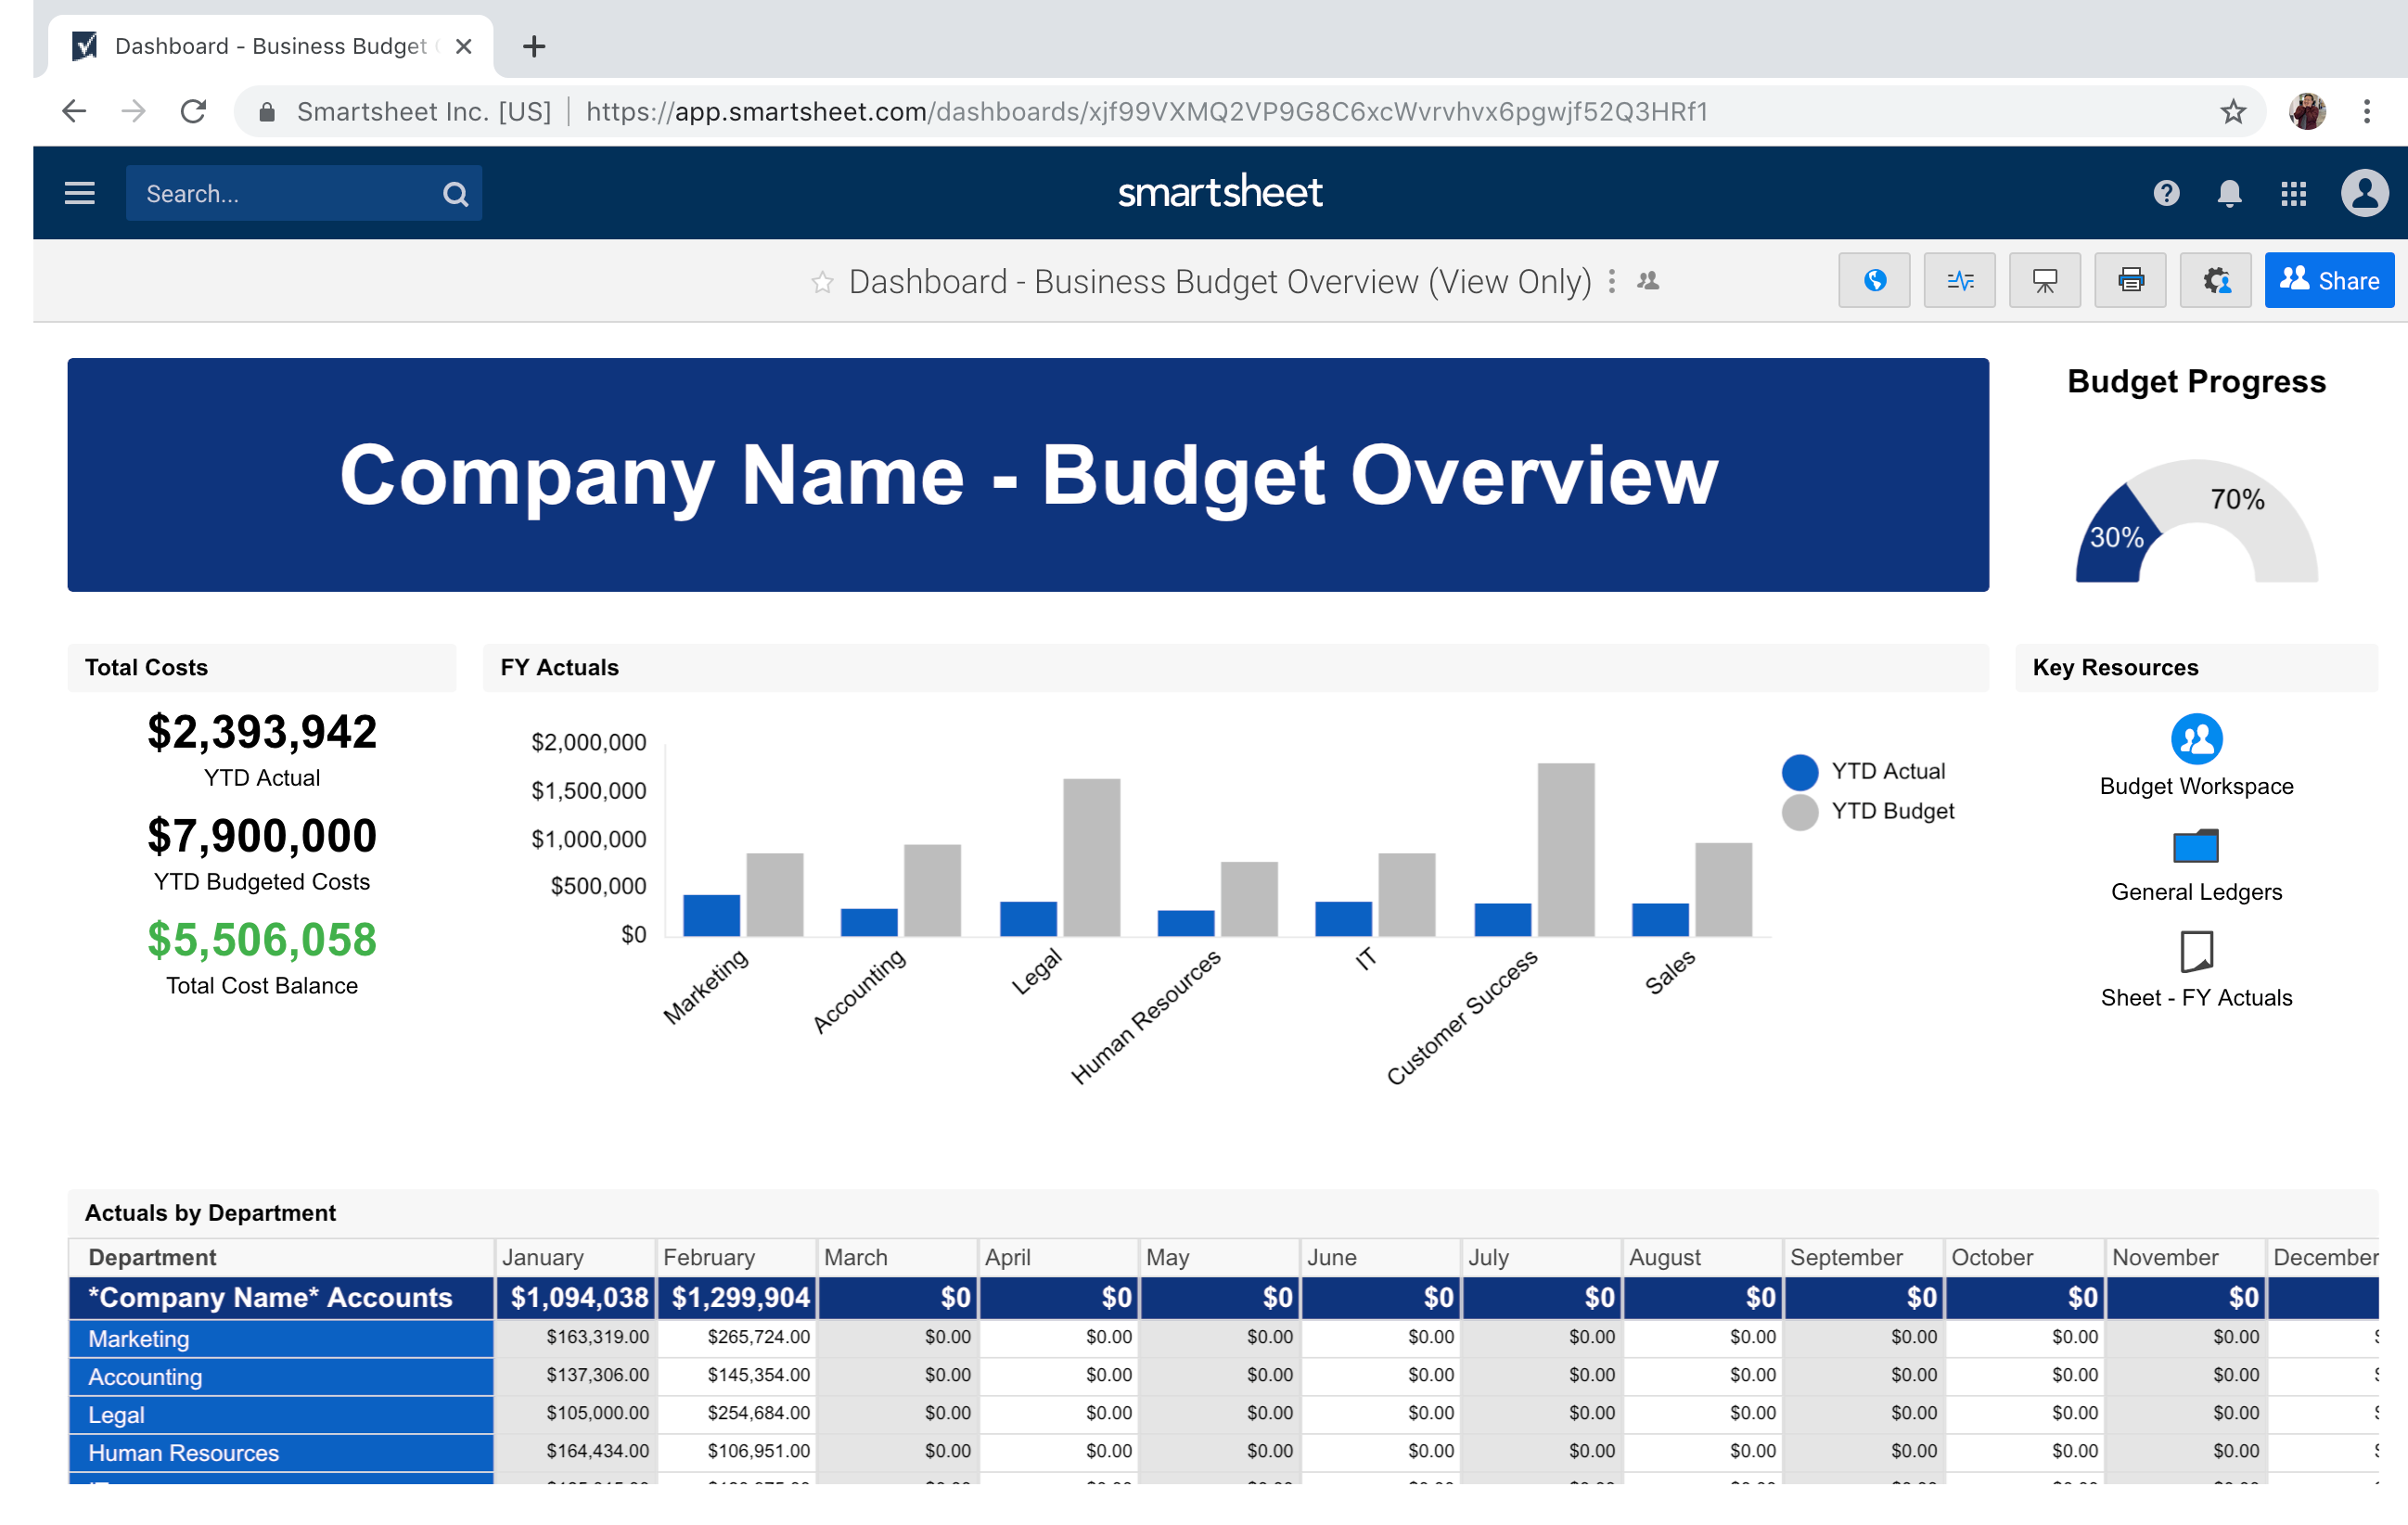The image size is (2408, 1525).
Task: Click the presentation mode easel icon
Action: (2044, 281)
